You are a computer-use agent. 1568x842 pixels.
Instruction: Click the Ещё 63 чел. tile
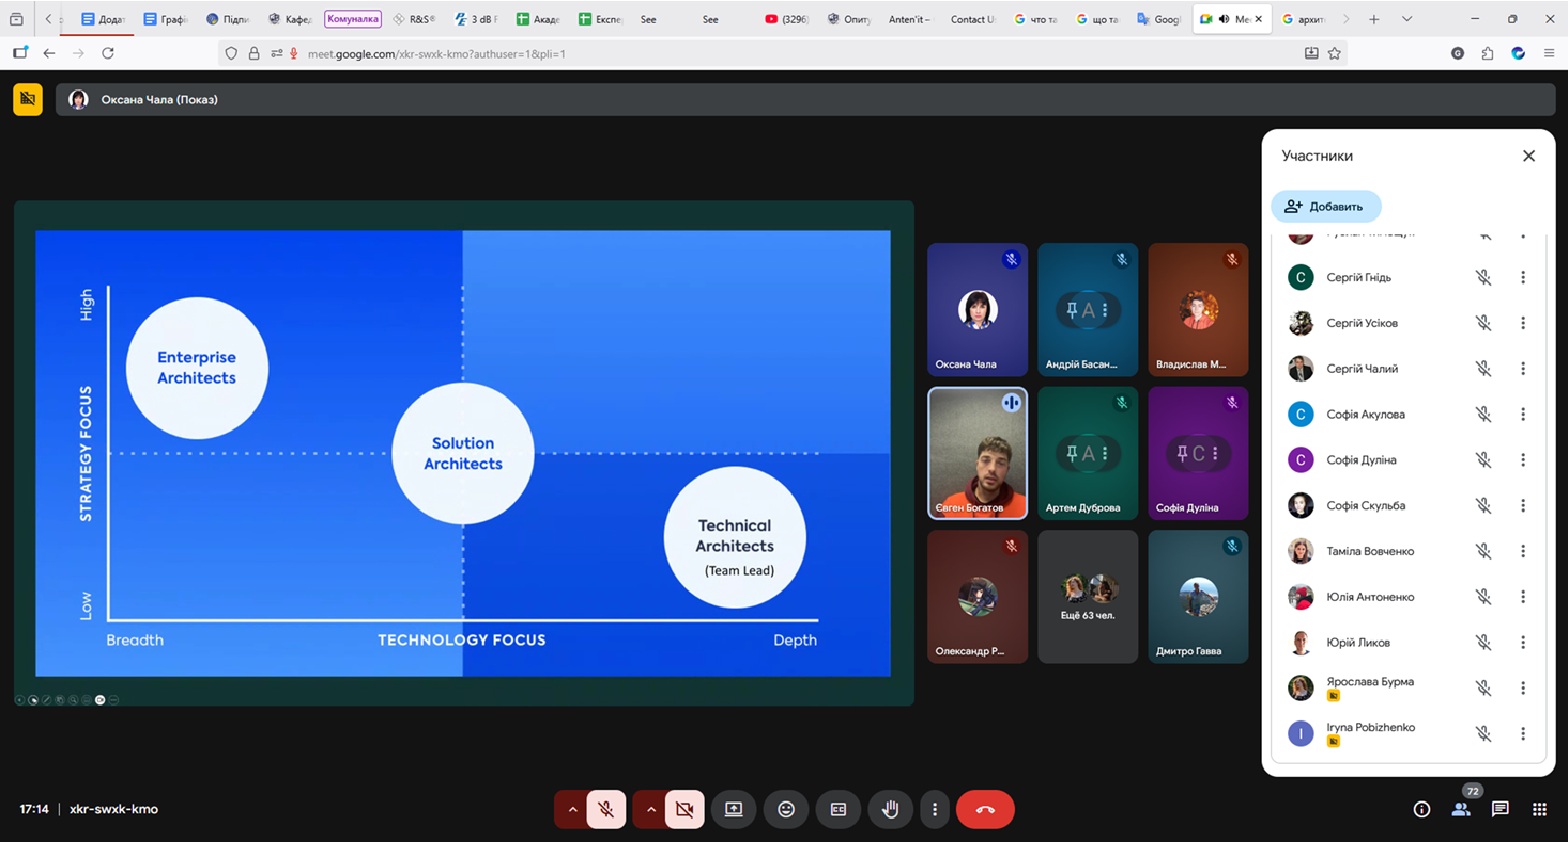(x=1087, y=597)
